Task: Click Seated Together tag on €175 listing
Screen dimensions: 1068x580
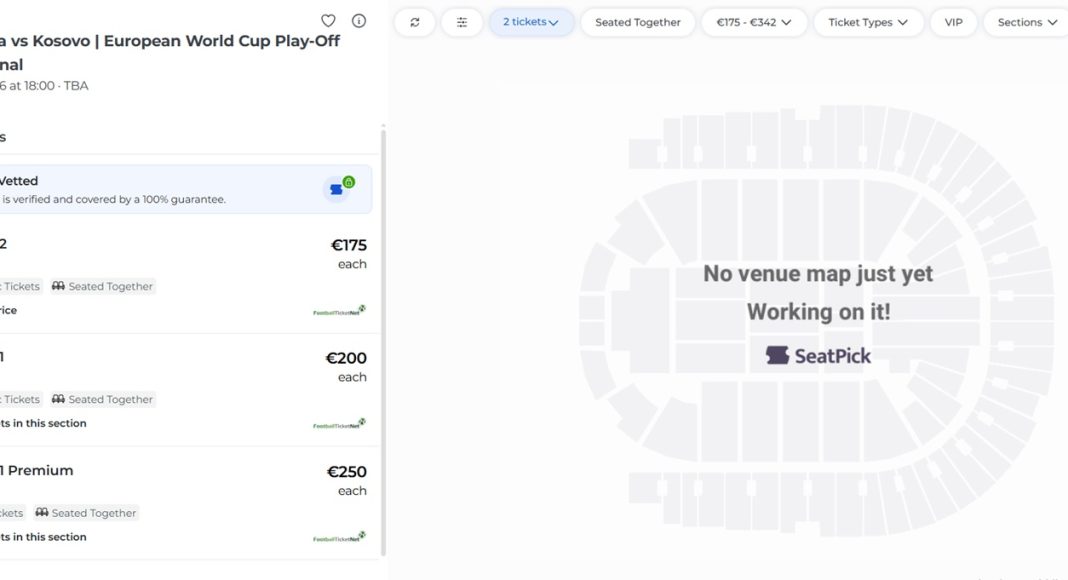Action: pos(103,286)
